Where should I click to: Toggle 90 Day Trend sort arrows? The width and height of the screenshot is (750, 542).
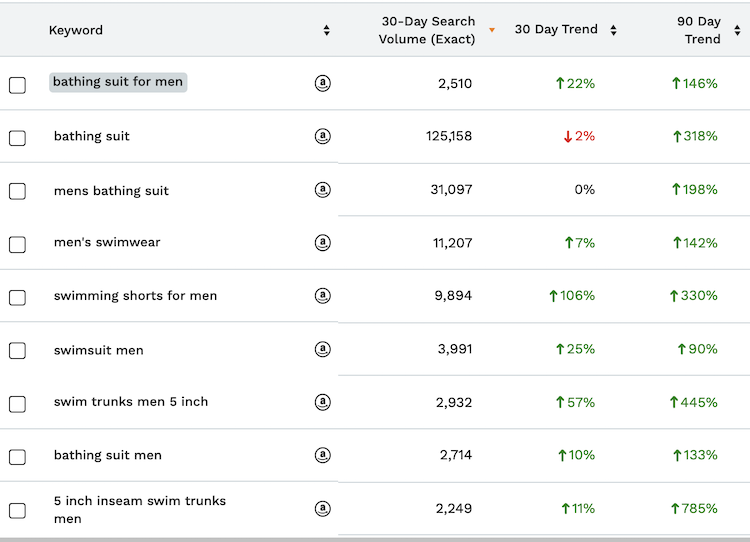point(737,30)
